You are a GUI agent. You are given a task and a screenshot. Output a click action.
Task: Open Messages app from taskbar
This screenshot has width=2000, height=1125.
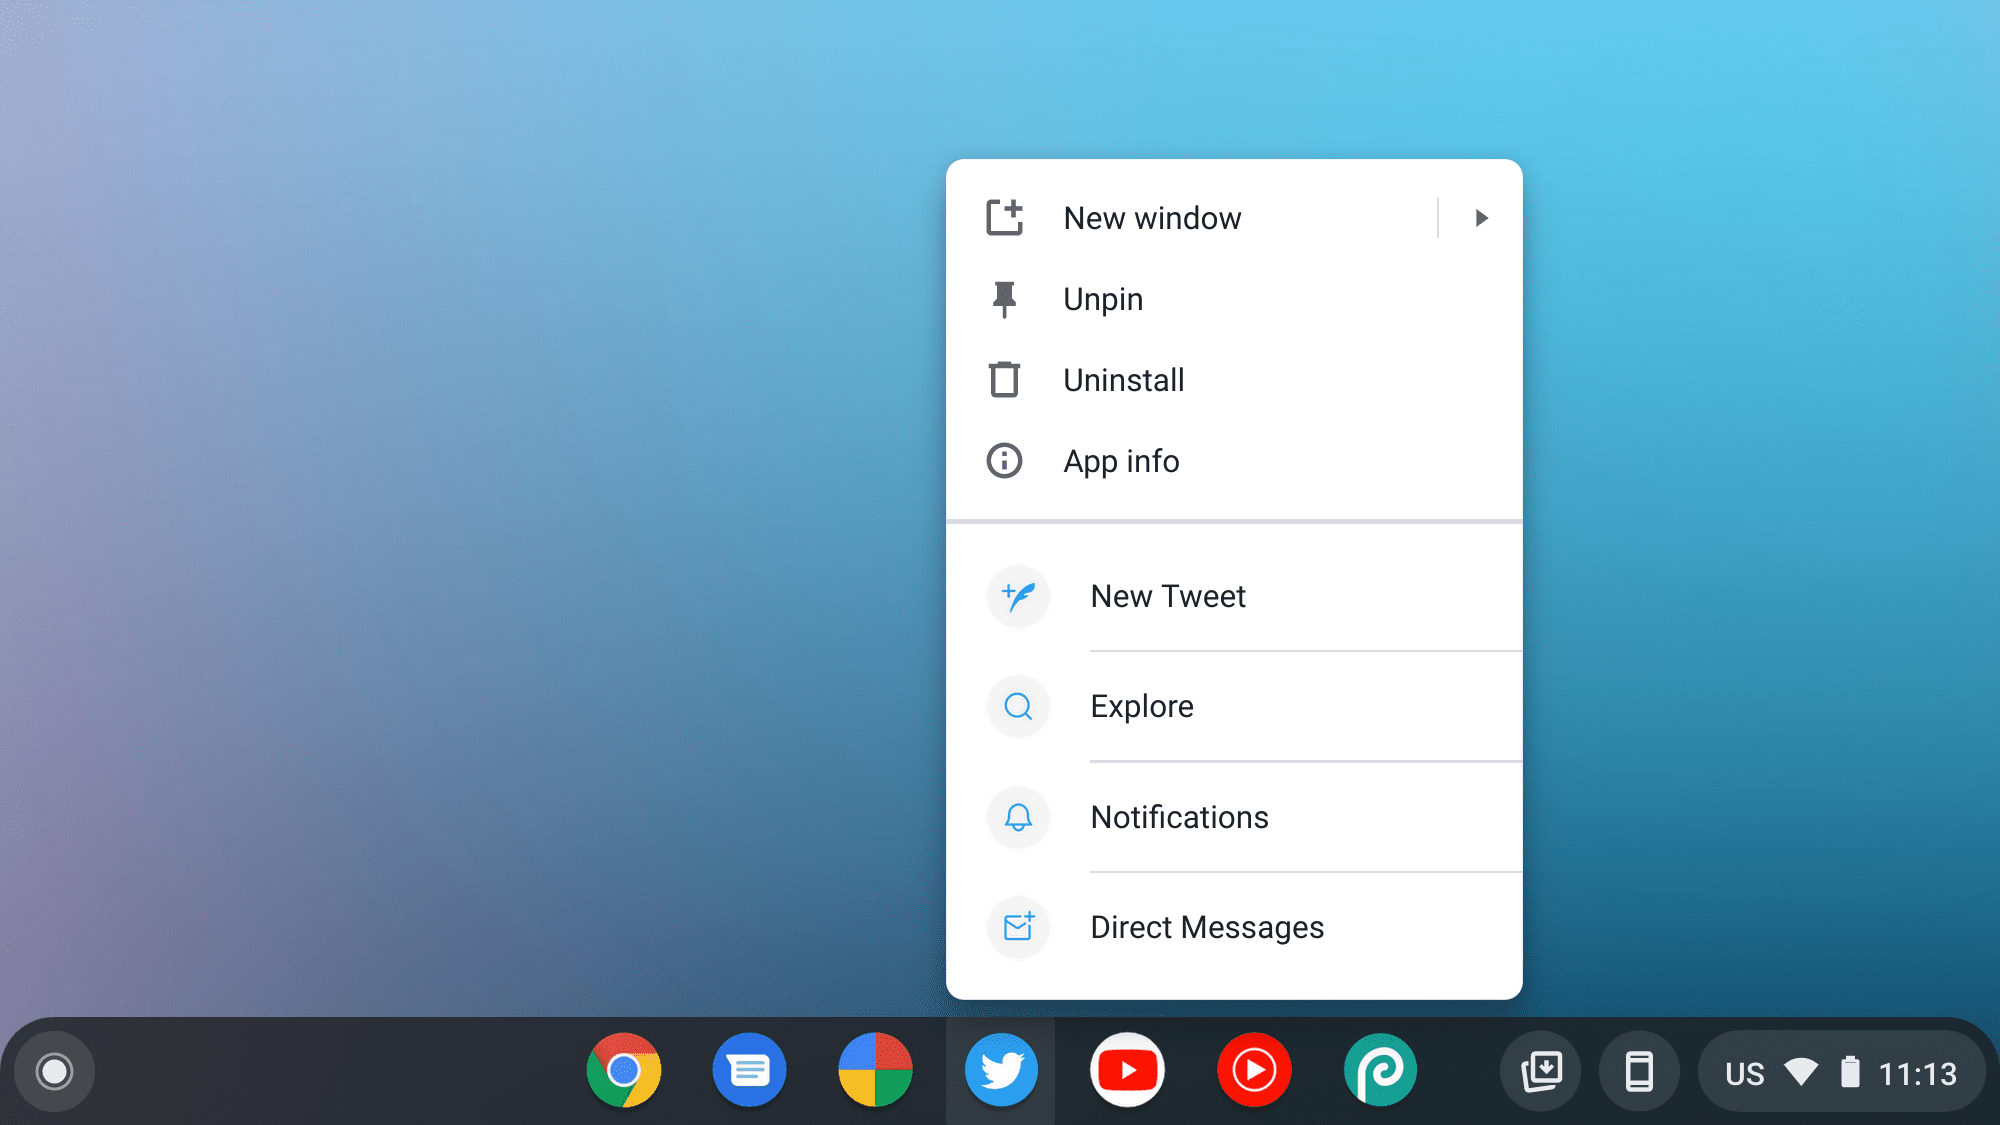[749, 1071]
